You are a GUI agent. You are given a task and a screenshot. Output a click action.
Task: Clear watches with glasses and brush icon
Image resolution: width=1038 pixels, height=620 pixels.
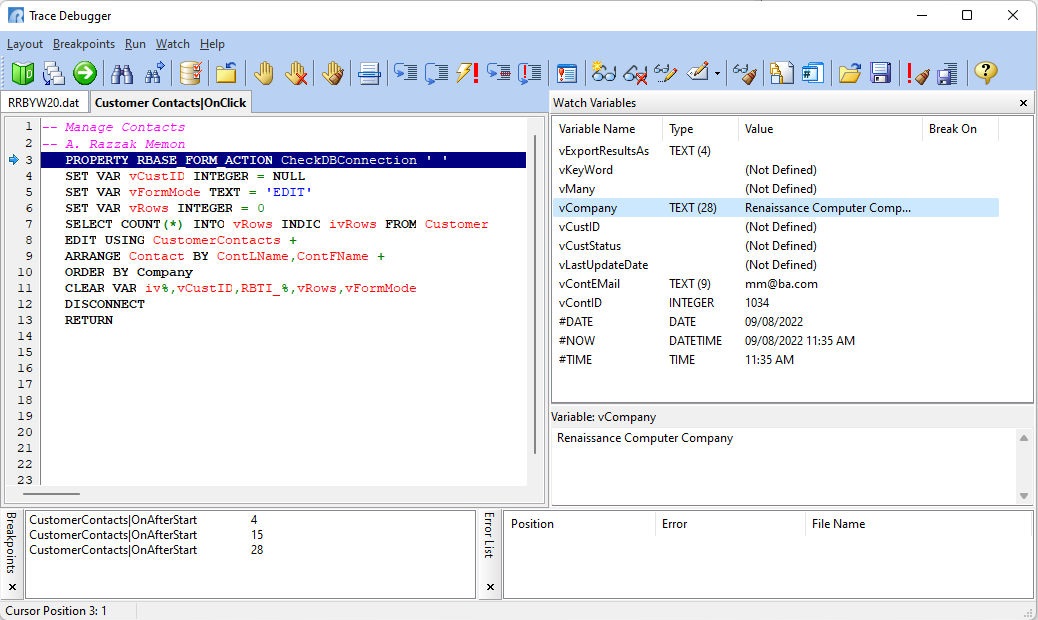point(745,73)
